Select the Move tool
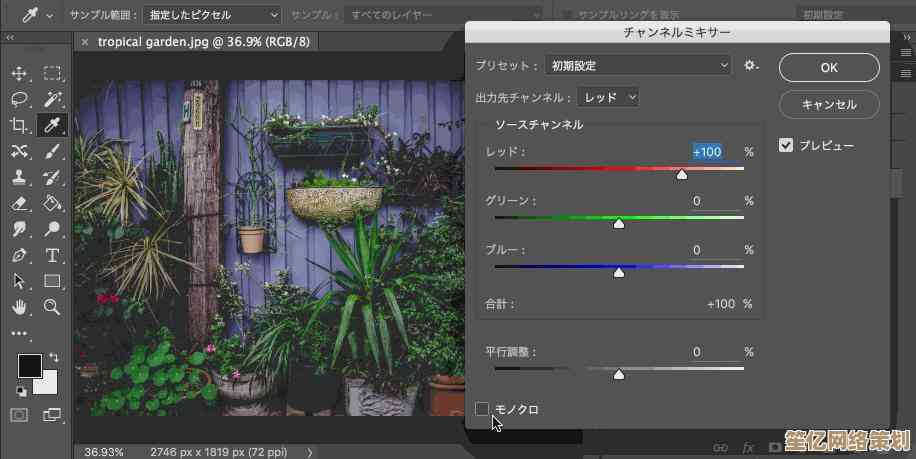The height and width of the screenshot is (459, 916). (19, 73)
